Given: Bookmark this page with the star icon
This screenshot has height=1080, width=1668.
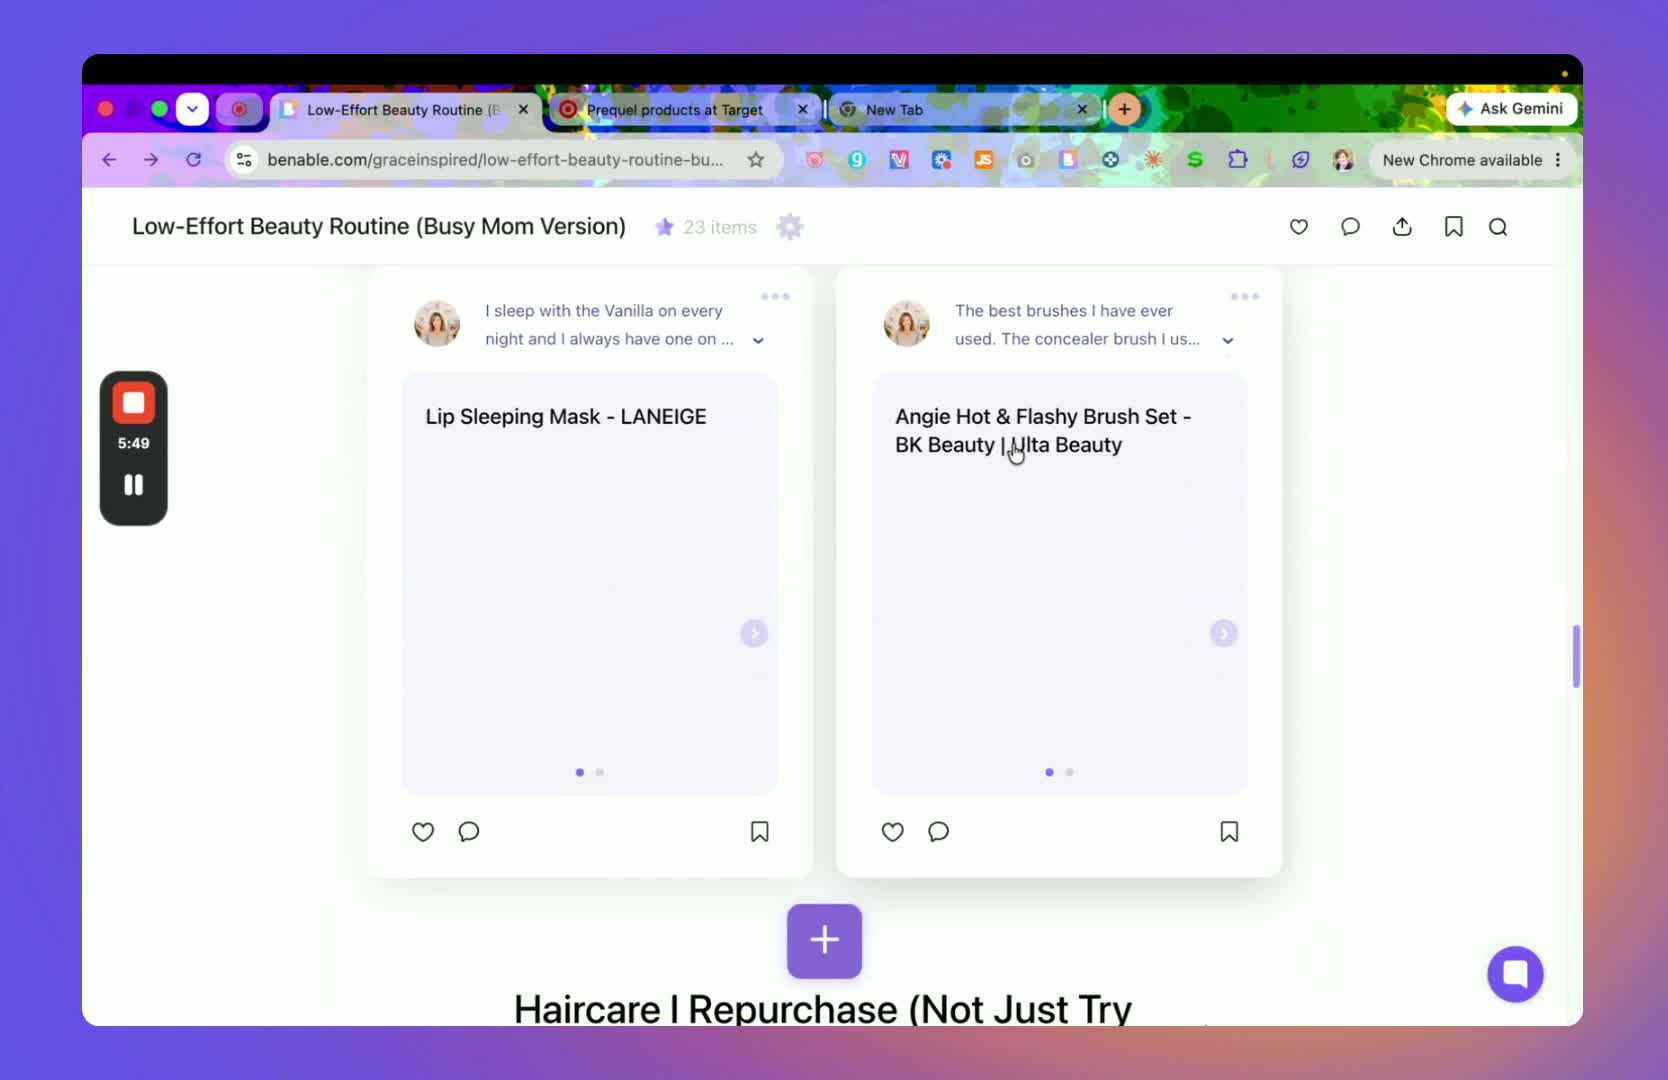Looking at the screenshot, I should pos(756,160).
